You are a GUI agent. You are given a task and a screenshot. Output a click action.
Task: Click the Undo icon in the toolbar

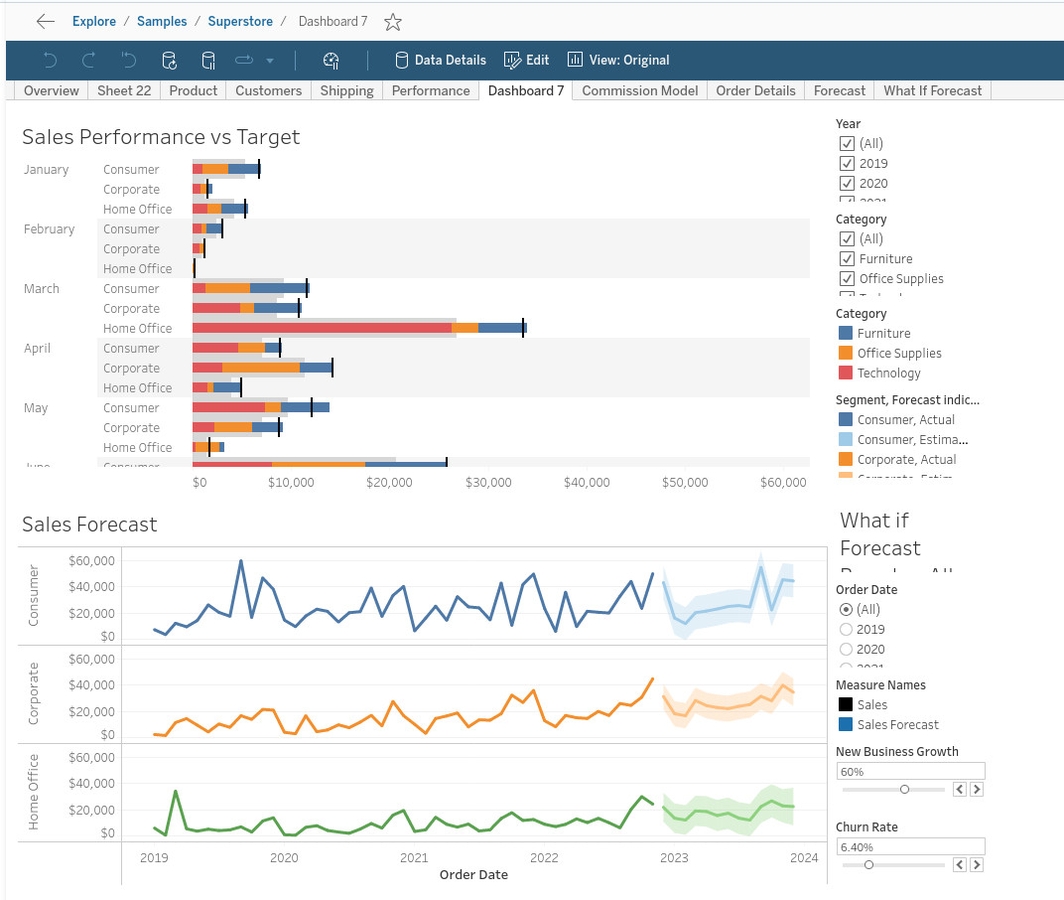[49, 60]
